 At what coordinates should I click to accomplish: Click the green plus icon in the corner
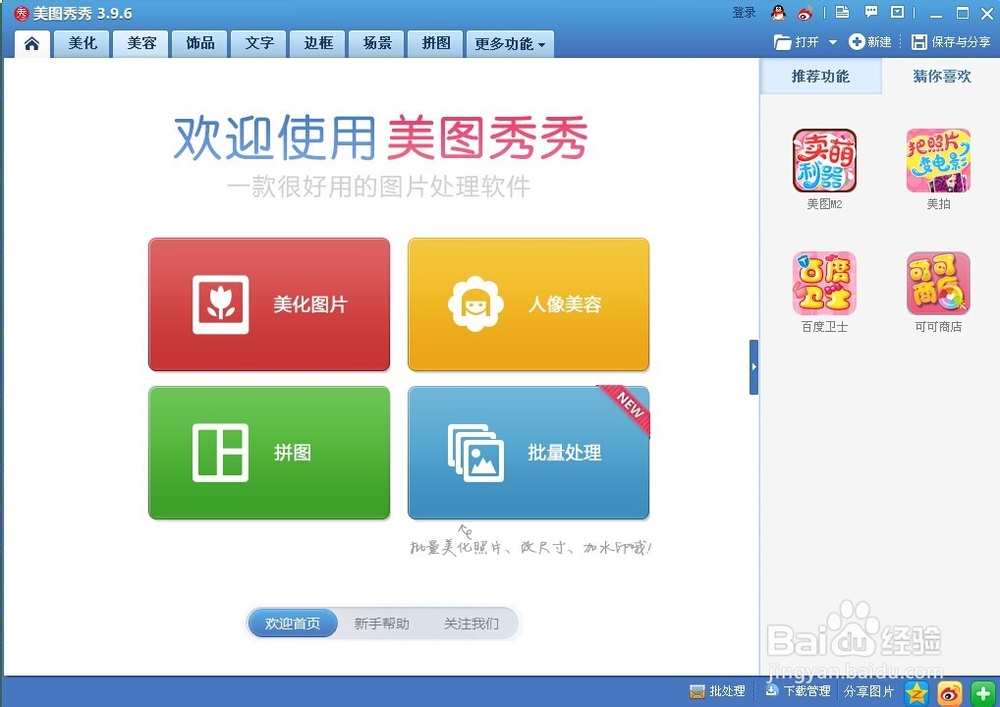coord(981,692)
